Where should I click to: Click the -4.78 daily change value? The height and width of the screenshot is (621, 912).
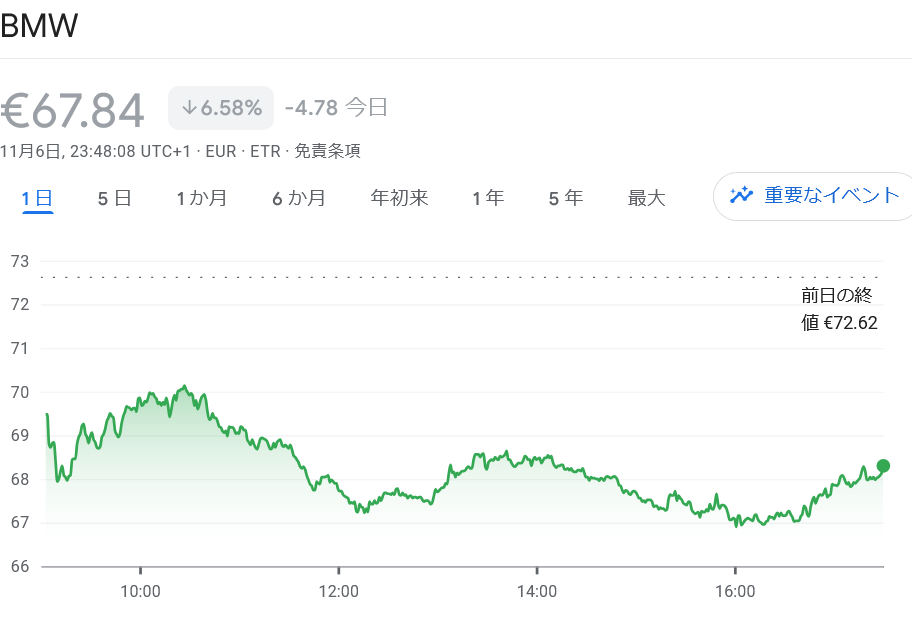[x=310, y=106]
